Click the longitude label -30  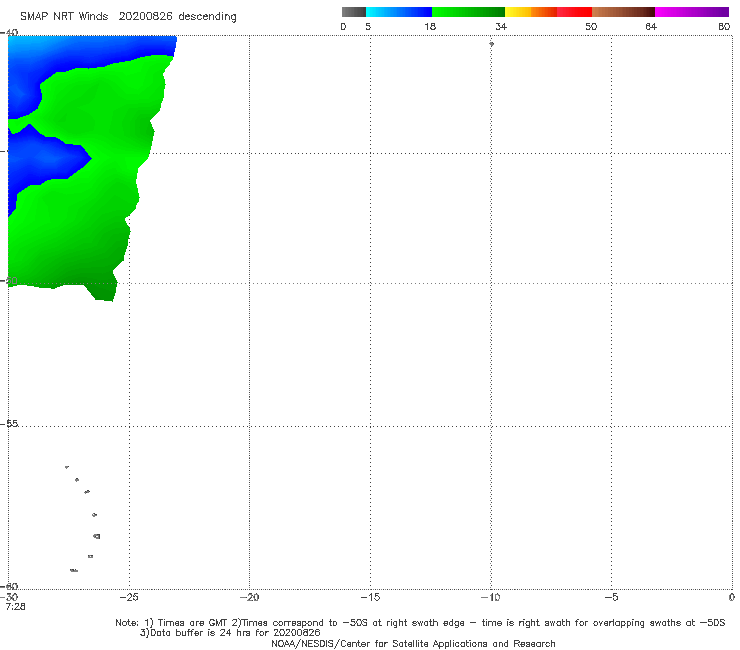point(9,598)
